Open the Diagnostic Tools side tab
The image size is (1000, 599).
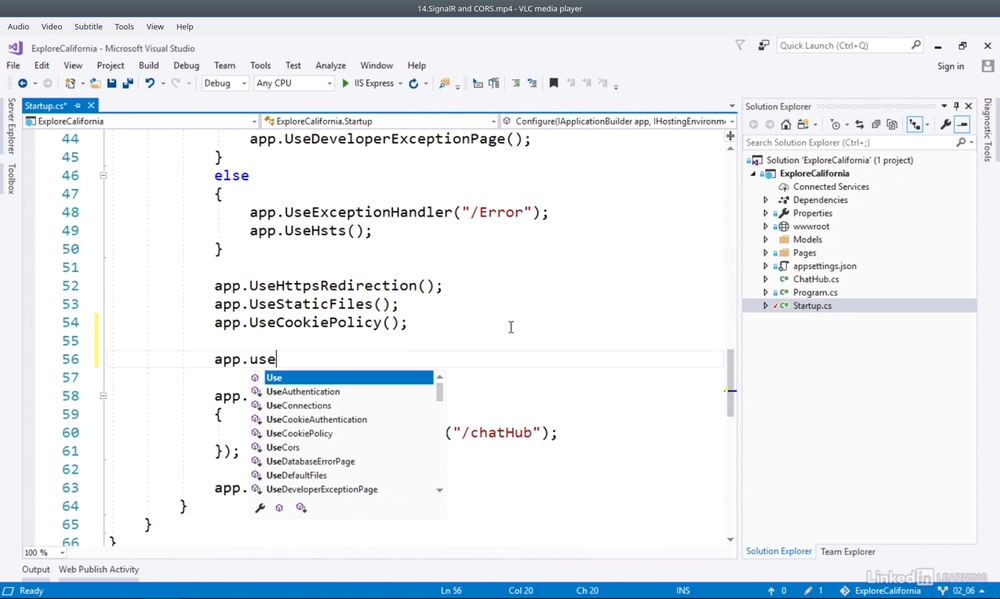pyautogui.click(x=988, y=129)
